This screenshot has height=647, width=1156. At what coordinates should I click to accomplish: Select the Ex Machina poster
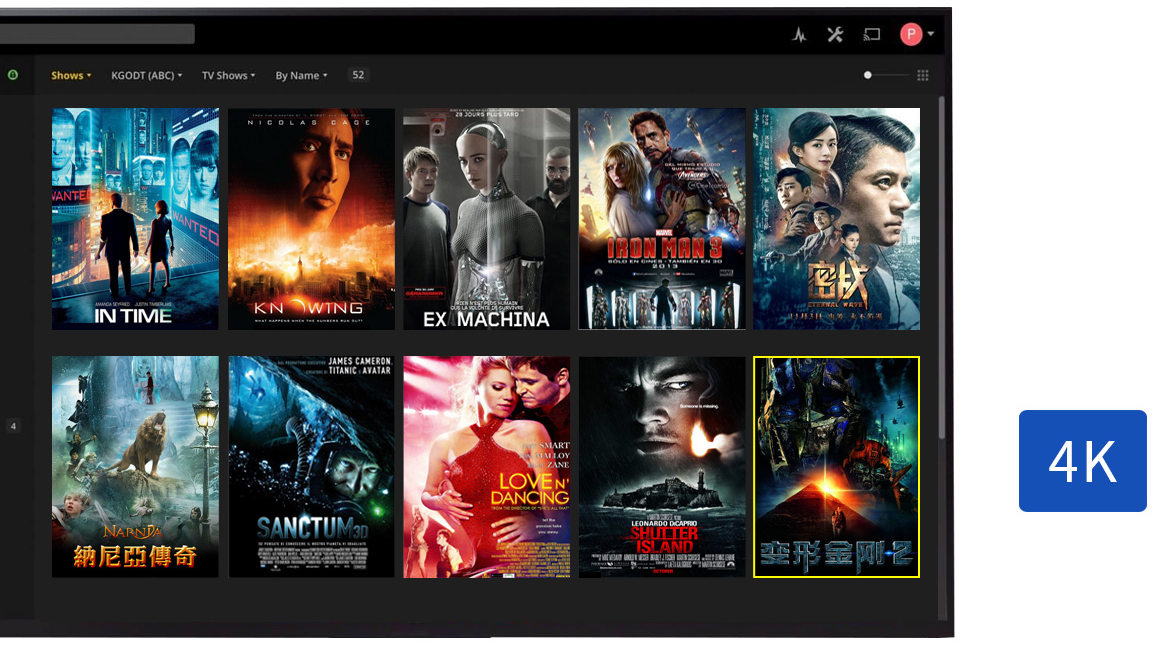tap(486, 219)
